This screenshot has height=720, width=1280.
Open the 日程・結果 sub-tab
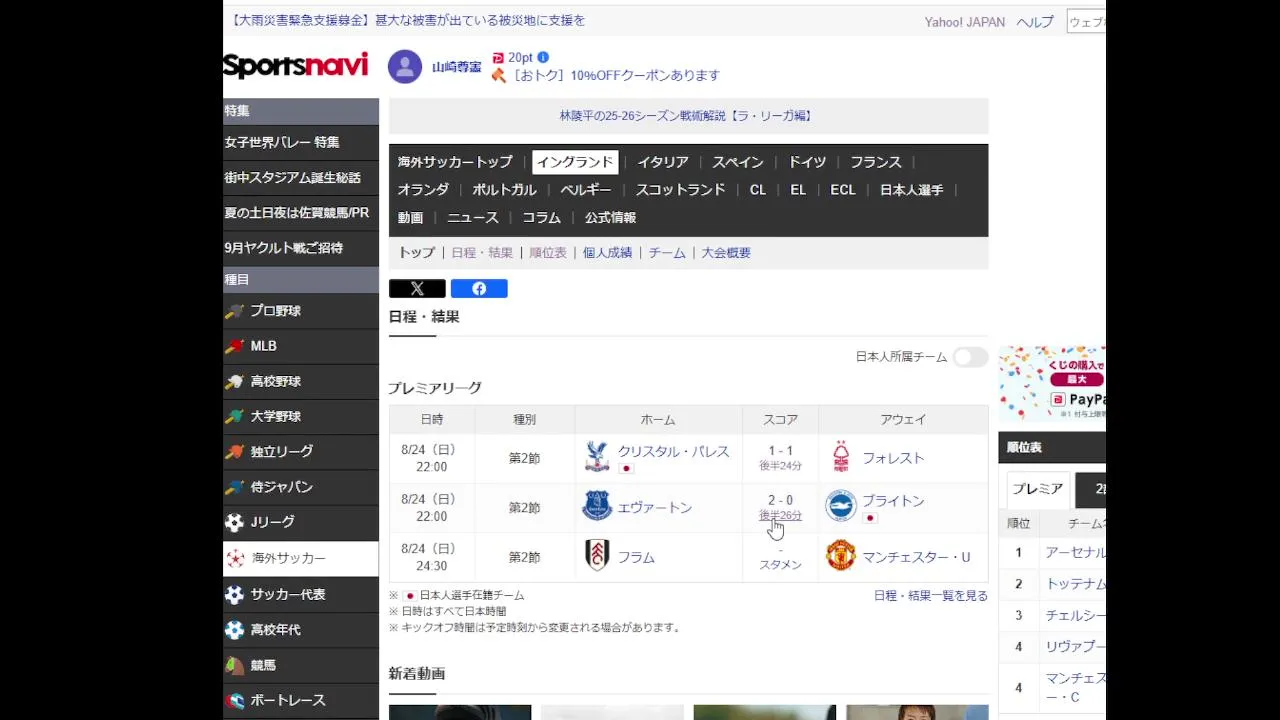coord(482,253)
